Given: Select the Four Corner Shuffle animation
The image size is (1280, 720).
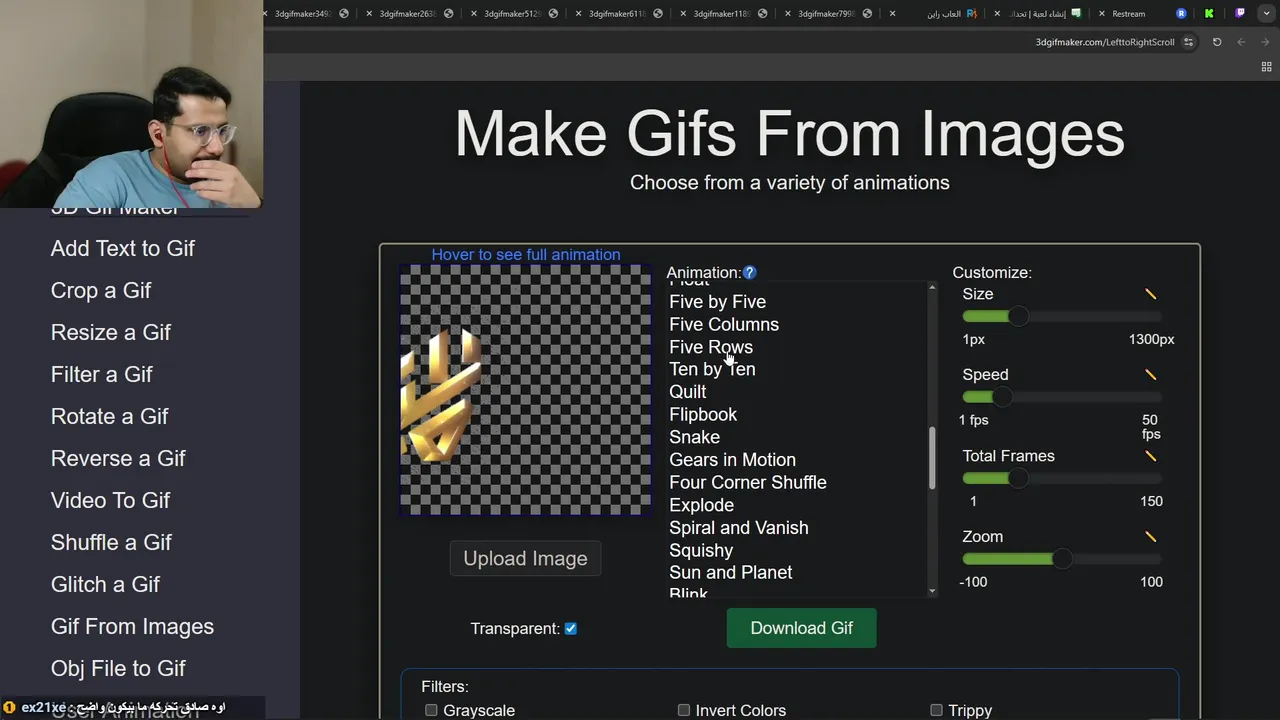Looking at the screenshot, I should click(748, 482).
